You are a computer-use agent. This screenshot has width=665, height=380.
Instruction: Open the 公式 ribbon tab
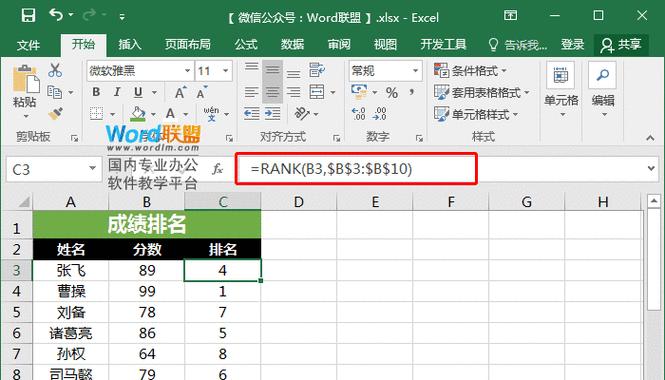coord(246,45)
